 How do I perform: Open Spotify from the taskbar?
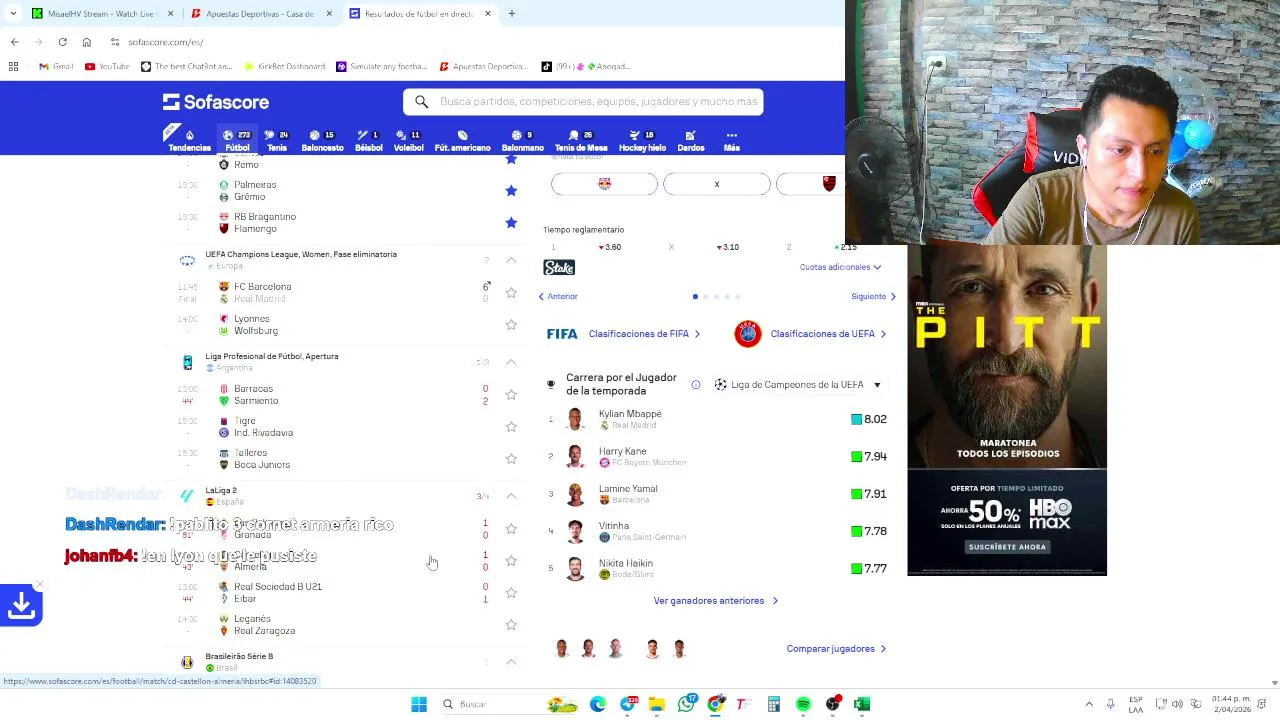[x=803, y=704]
